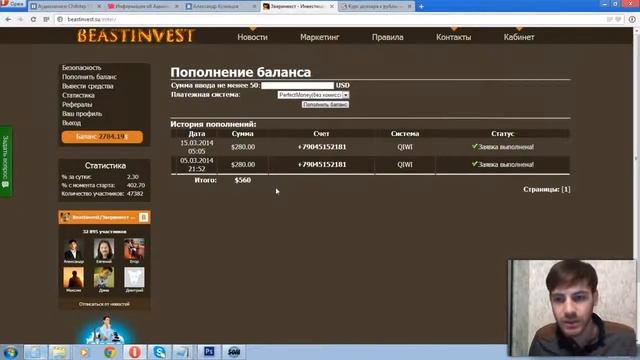Screen dimensions: 640x360
Task: Open Speed Dial grid icon beside reload
Action: (46, 19)
